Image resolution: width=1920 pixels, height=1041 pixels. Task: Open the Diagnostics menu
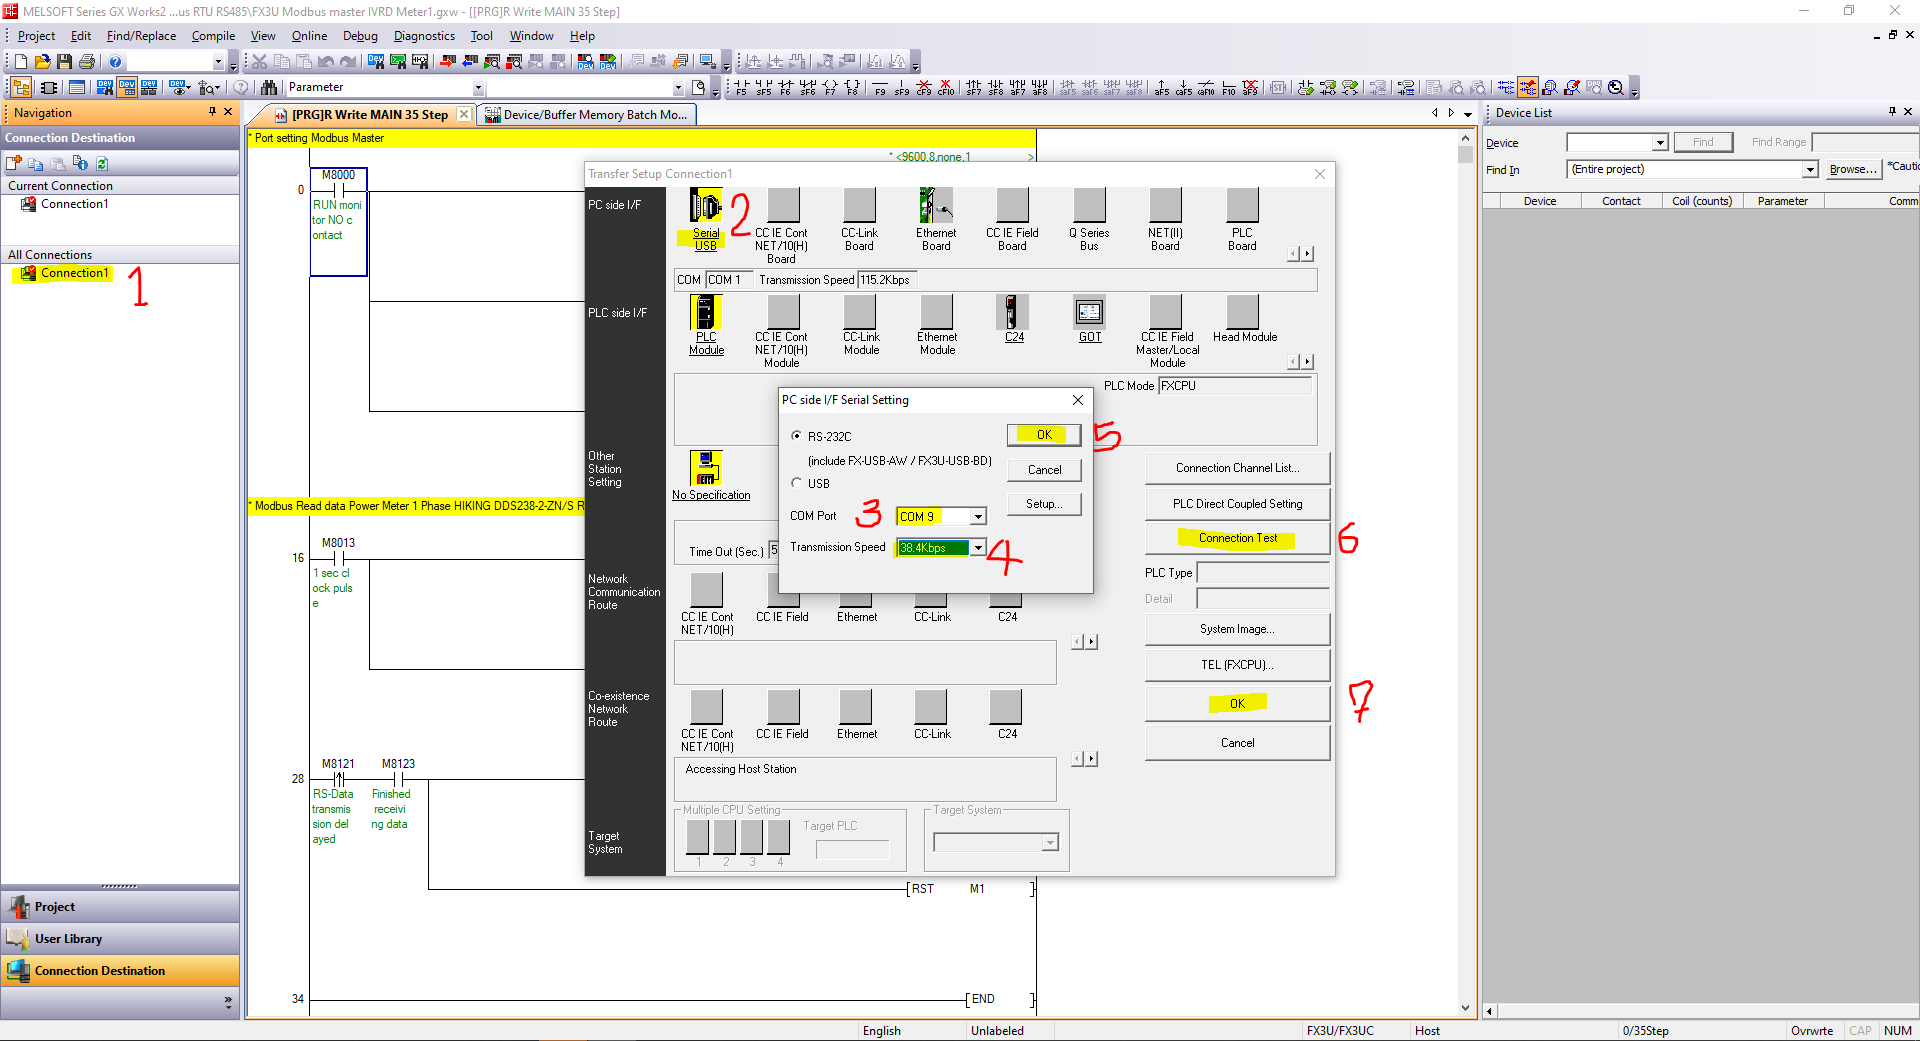point(424,36)
